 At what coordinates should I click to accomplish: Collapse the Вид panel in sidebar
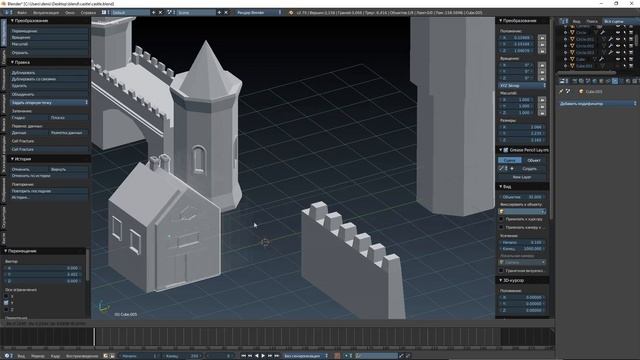point(501,187)
